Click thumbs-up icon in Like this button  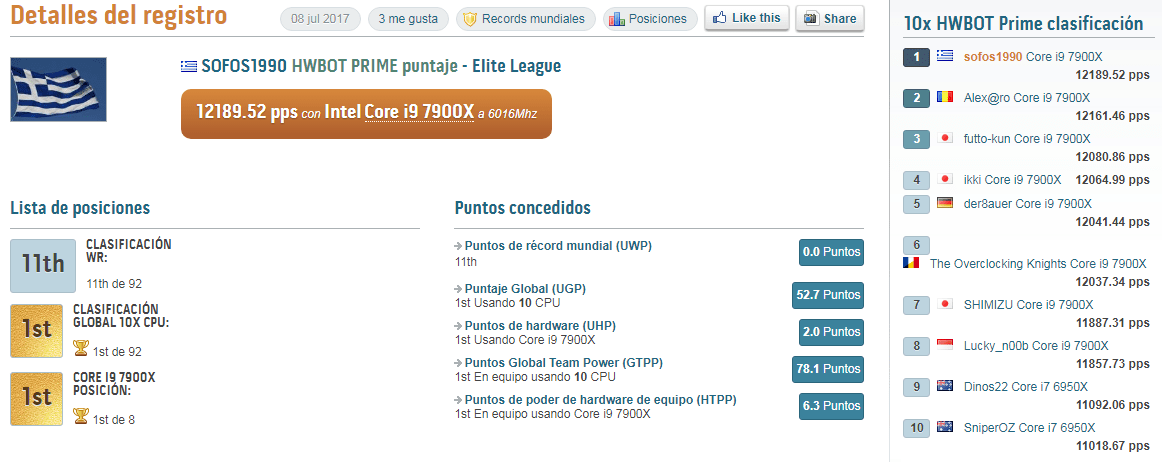(x=719, y=18)
